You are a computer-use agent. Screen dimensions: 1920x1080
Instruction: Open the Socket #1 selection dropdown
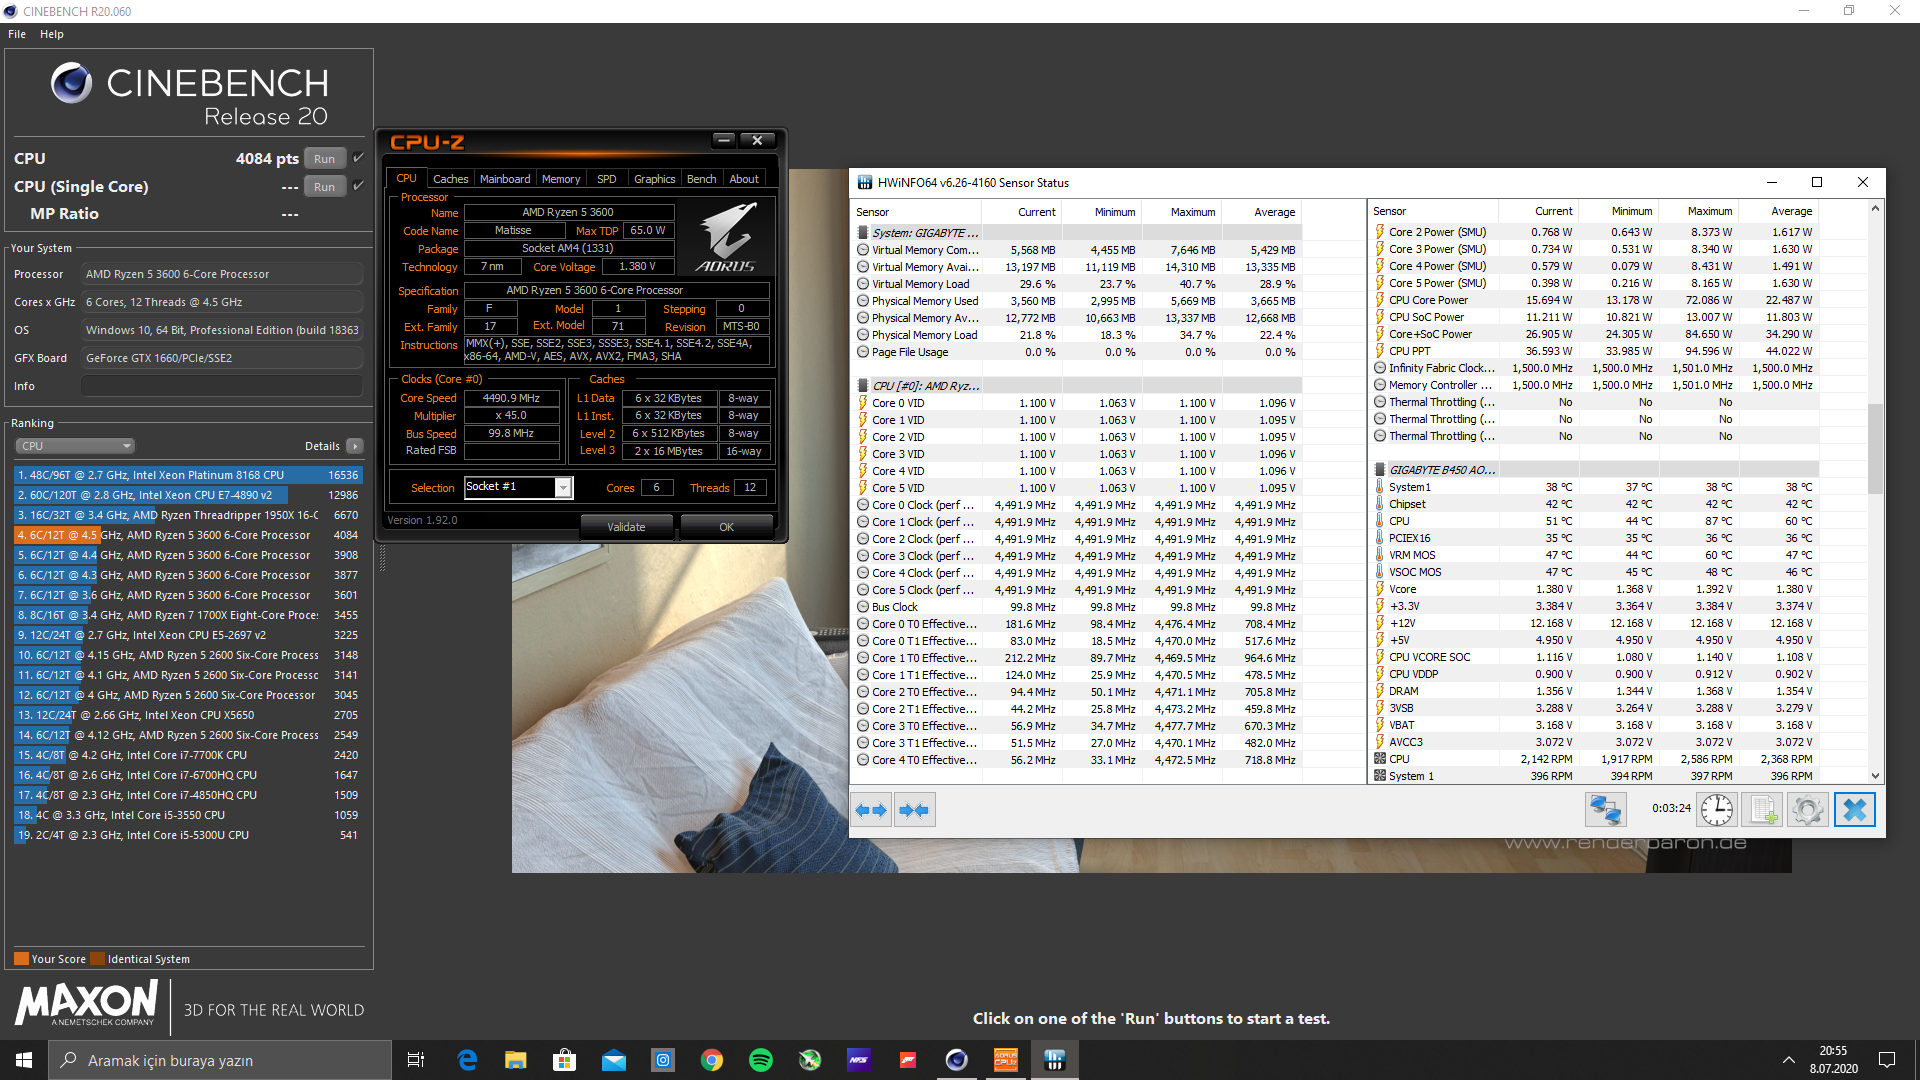point(563,487)
